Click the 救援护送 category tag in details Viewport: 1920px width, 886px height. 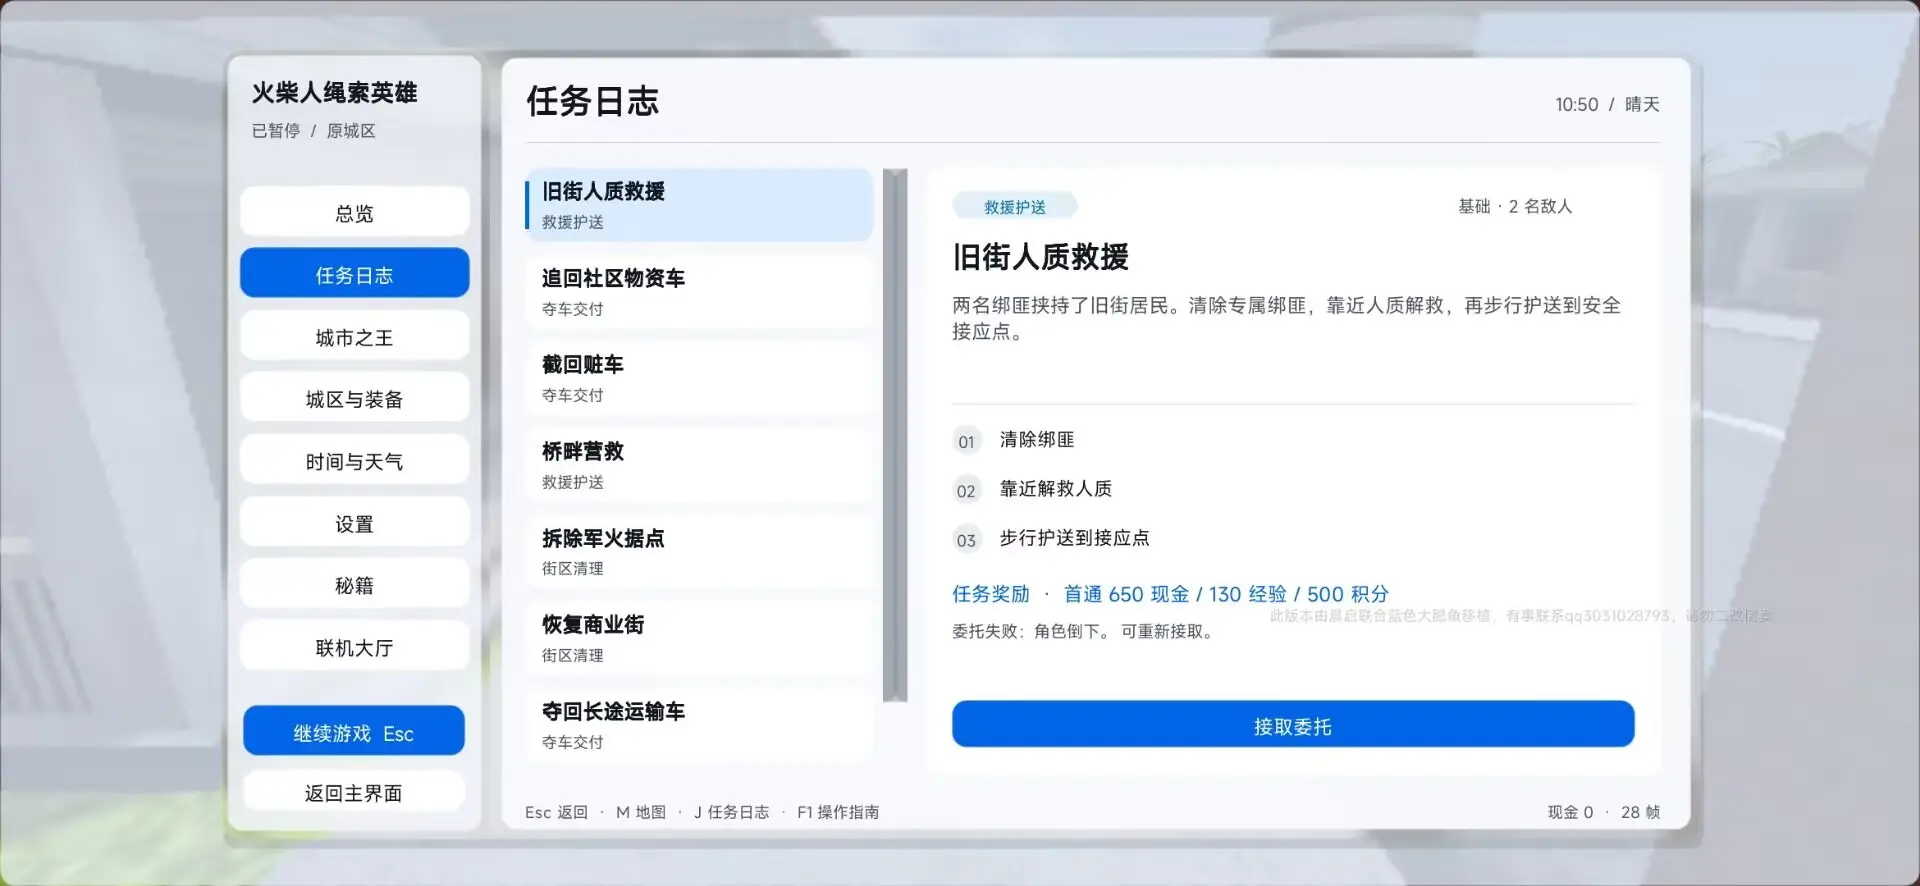tap(1015, 206)
